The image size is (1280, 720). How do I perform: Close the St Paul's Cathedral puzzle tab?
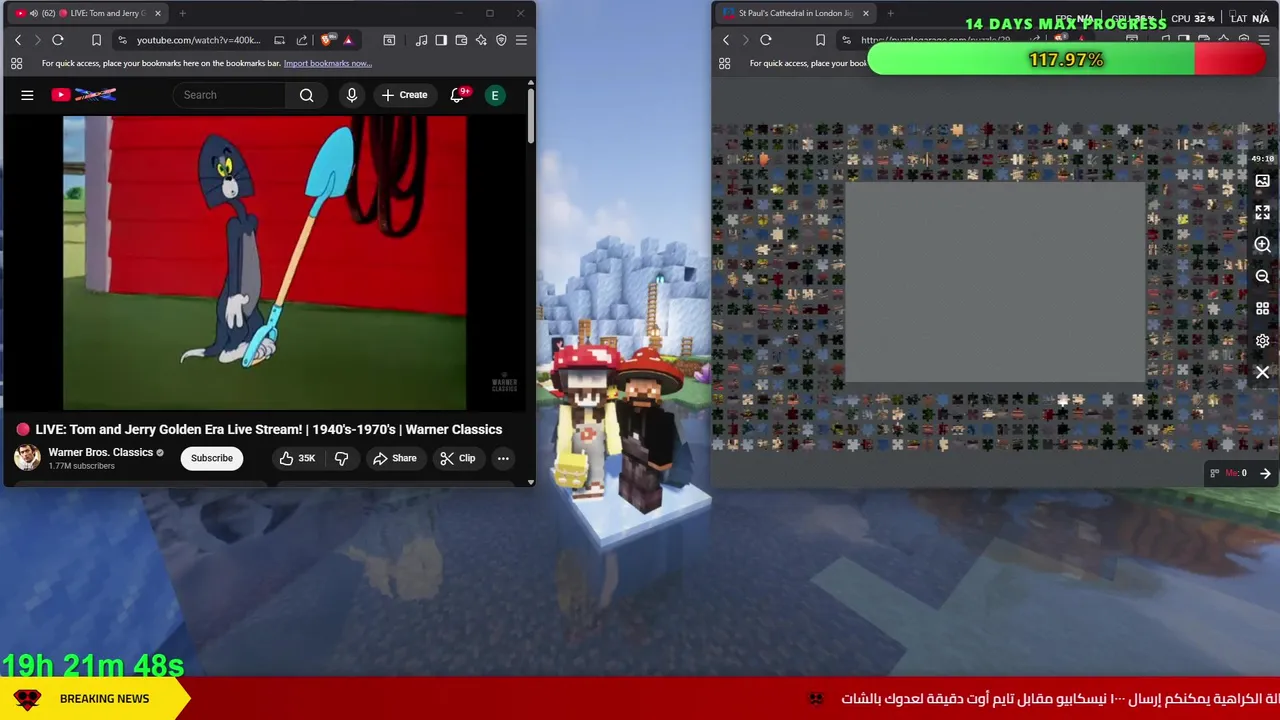pos(865,13)
